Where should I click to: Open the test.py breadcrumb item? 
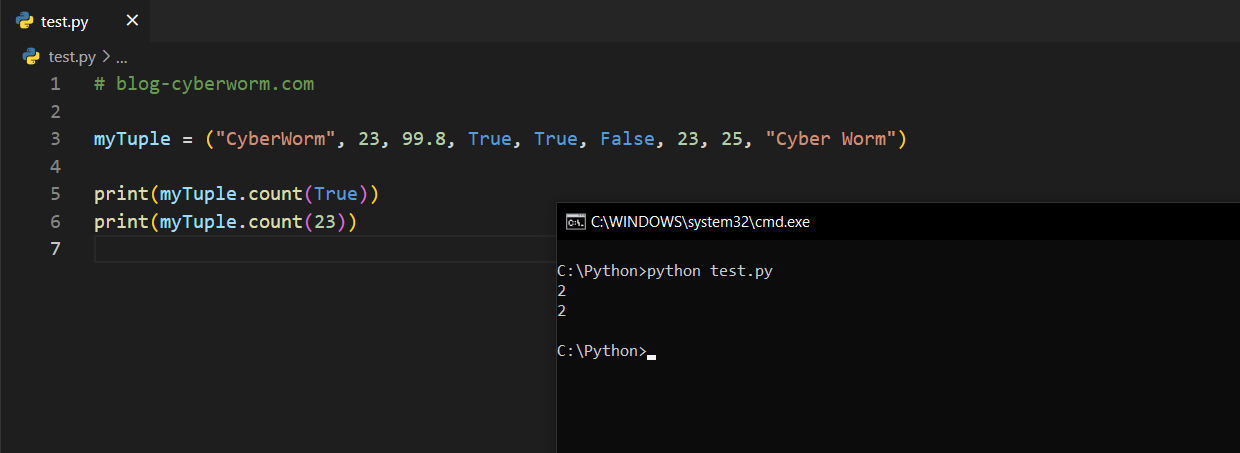coord(72,57)
